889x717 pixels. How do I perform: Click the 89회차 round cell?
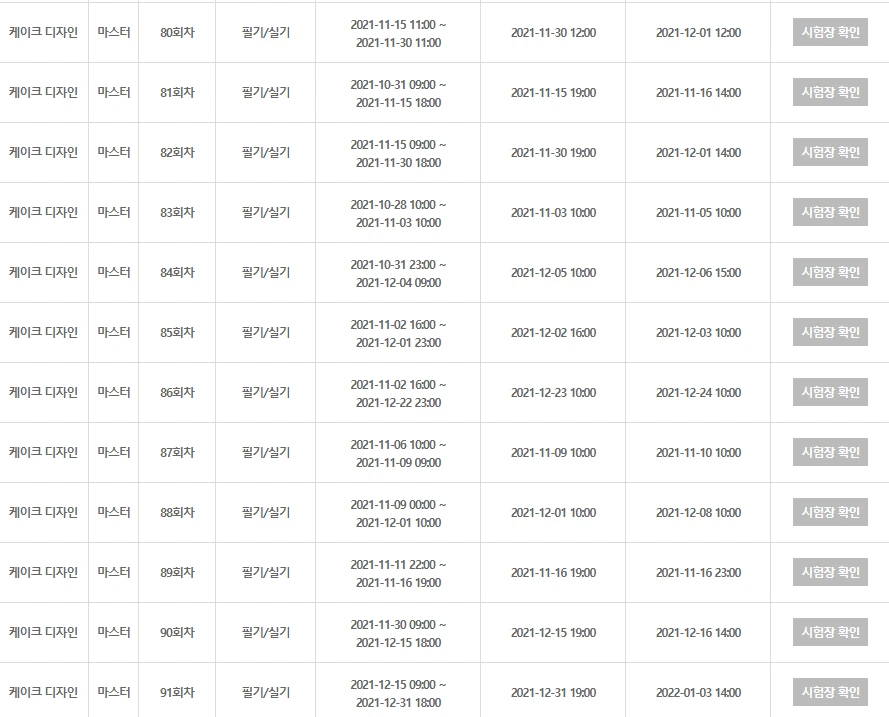(177, 572)
